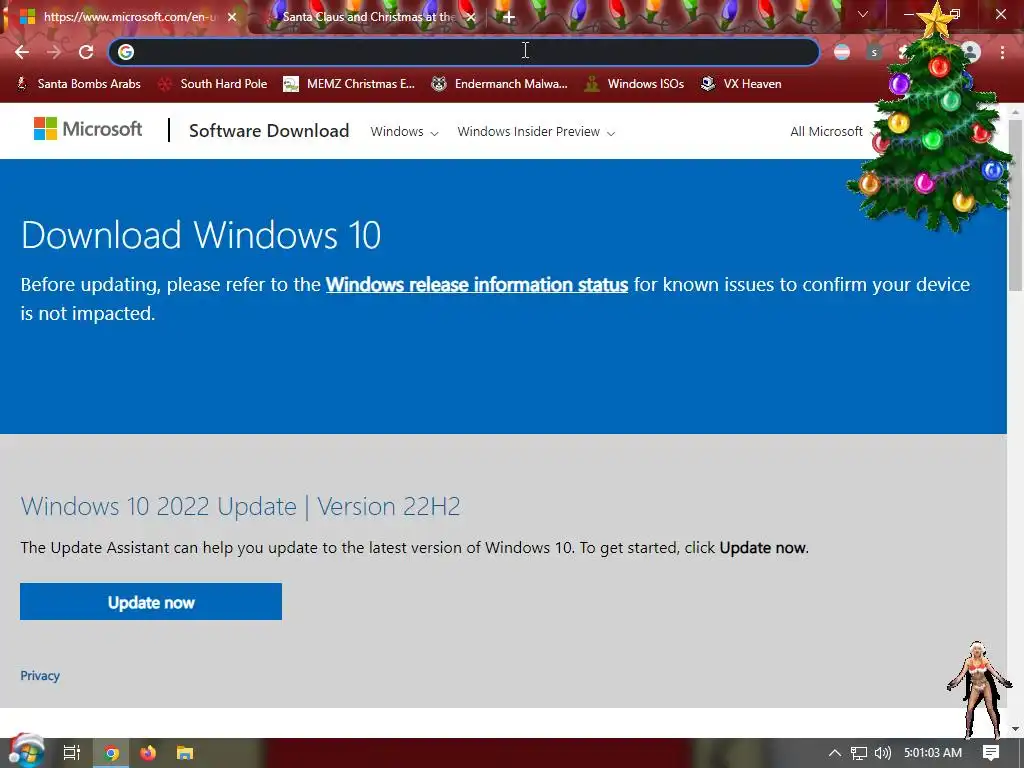Open File Explorer from the taskbar
The height and width of the screenshot is (768, 1024).
[x=185, y=753]
